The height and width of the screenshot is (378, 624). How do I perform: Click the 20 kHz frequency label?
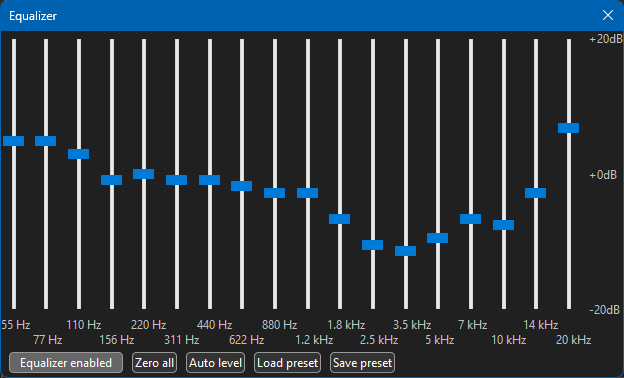click(573, 340)
